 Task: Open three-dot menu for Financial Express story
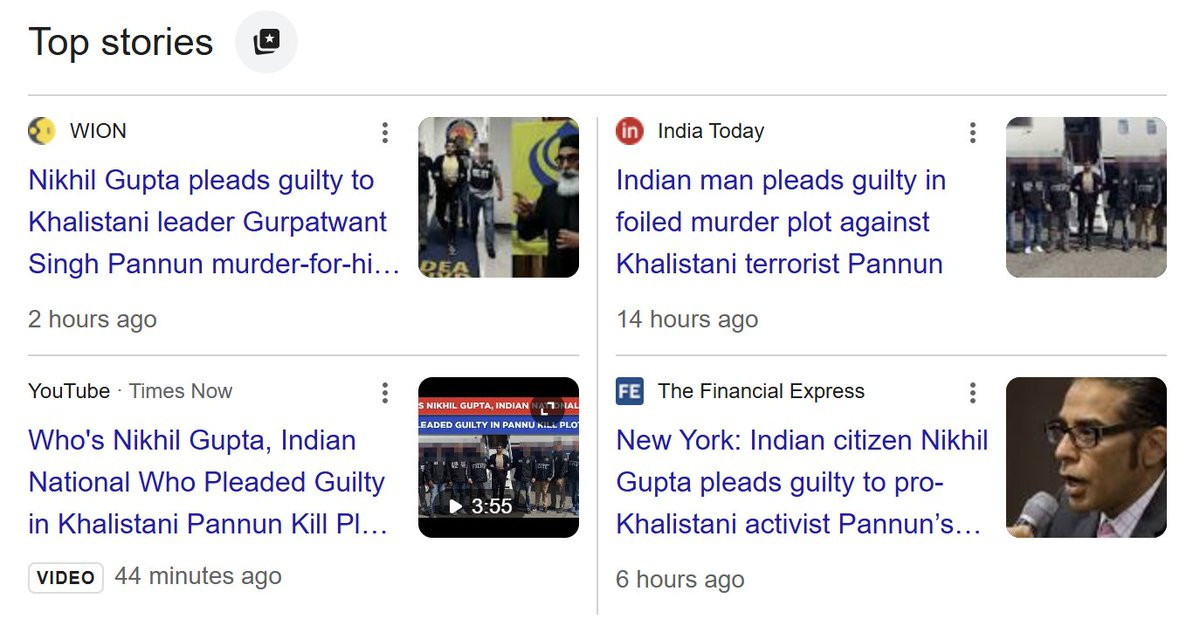coord(972,392)
